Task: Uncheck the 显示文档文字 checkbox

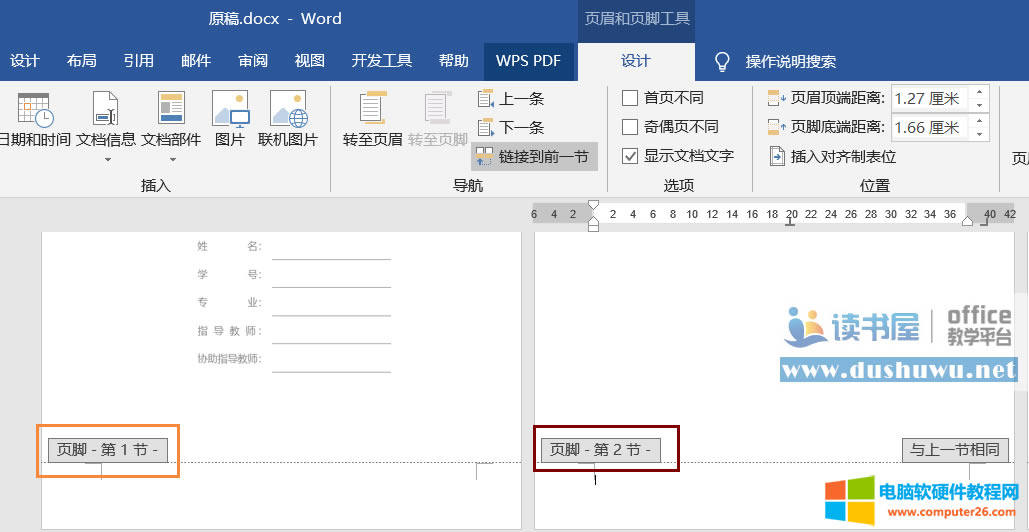Action: click(630, 156)
